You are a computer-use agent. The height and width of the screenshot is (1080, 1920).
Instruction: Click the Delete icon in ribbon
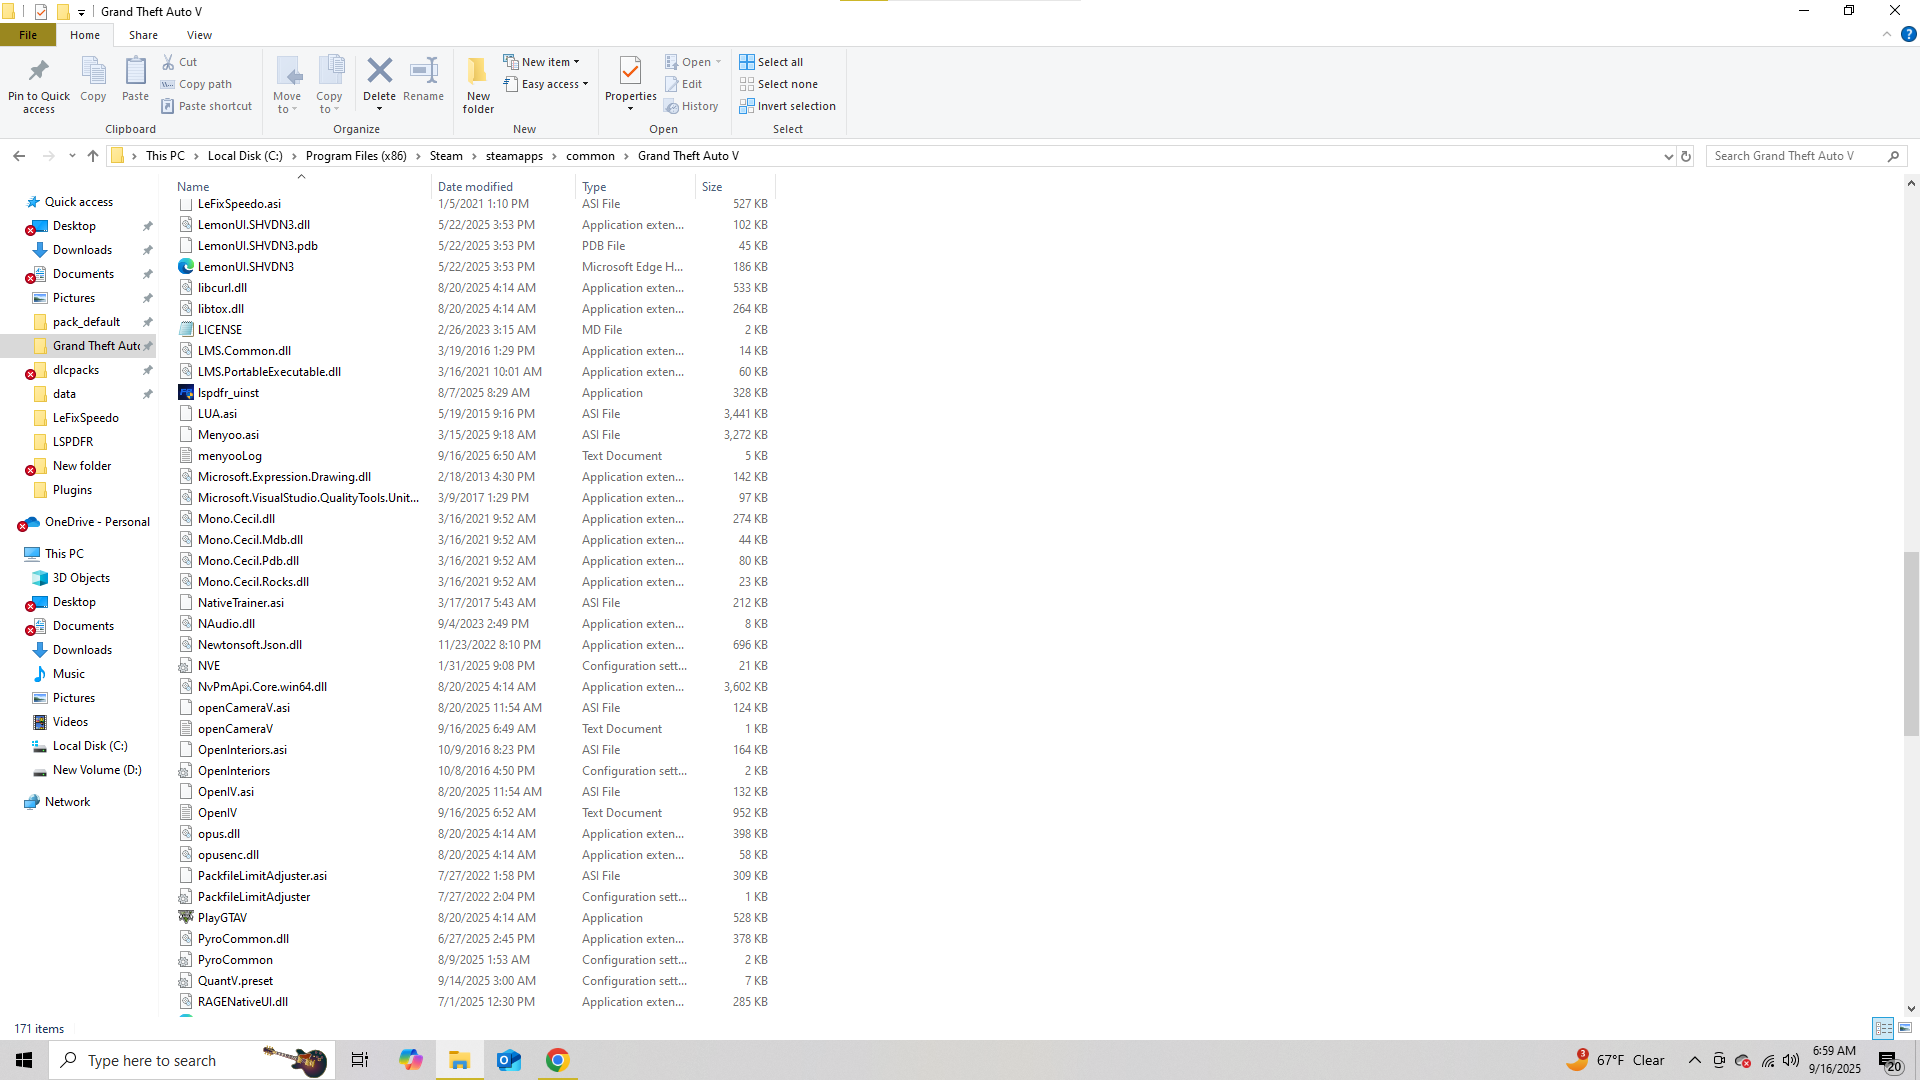(379, 72)
